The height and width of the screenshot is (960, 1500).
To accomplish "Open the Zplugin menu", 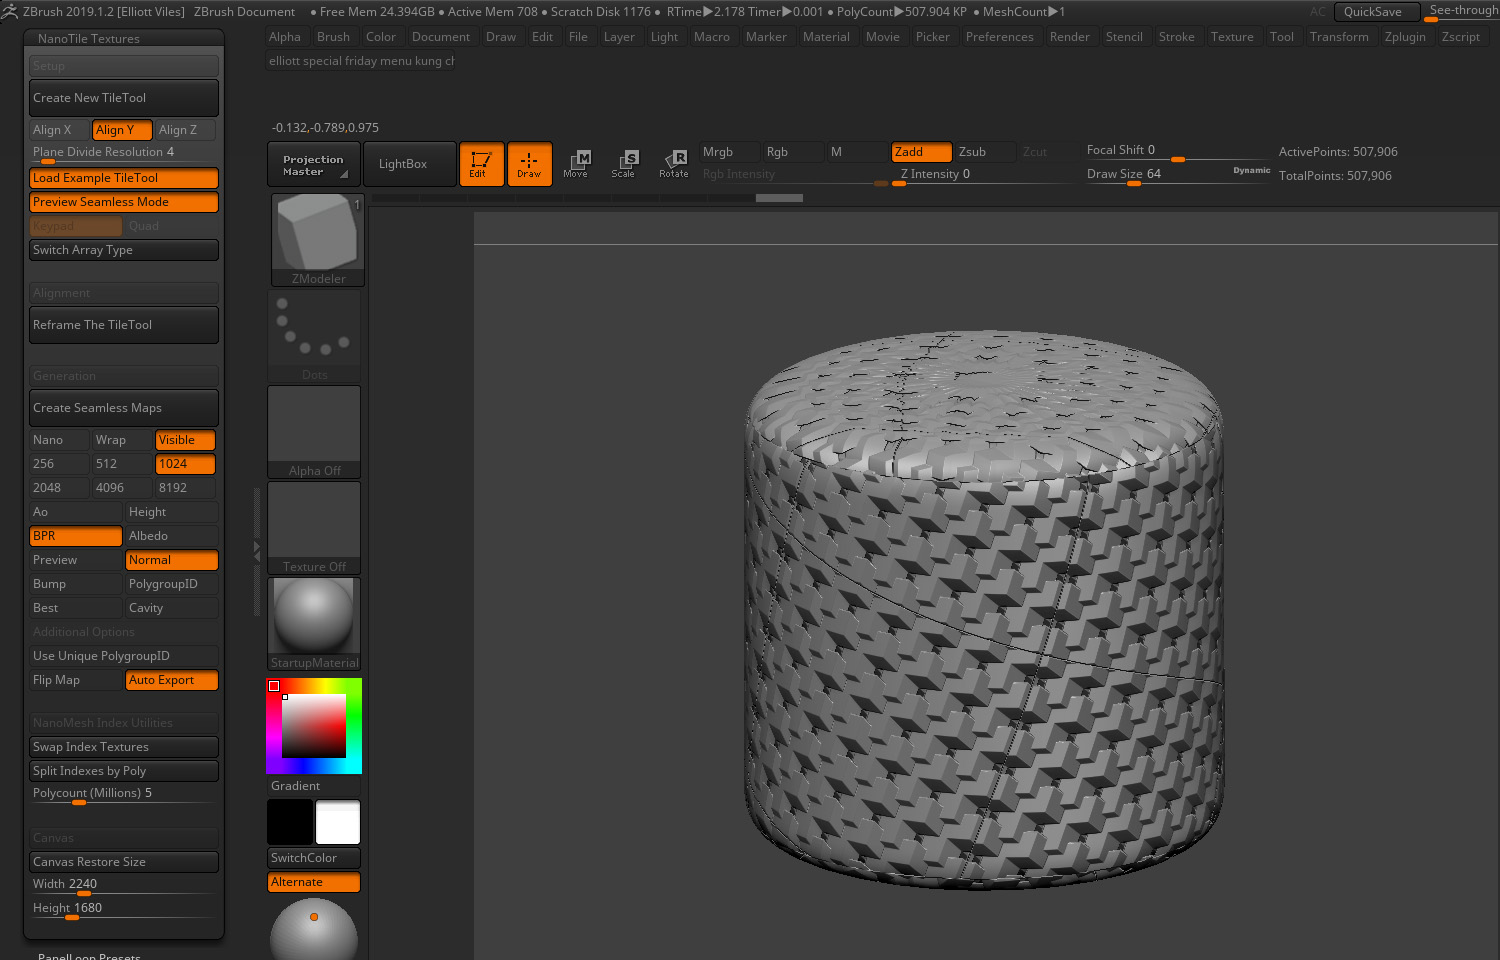I will click(x=1404, y=37).
